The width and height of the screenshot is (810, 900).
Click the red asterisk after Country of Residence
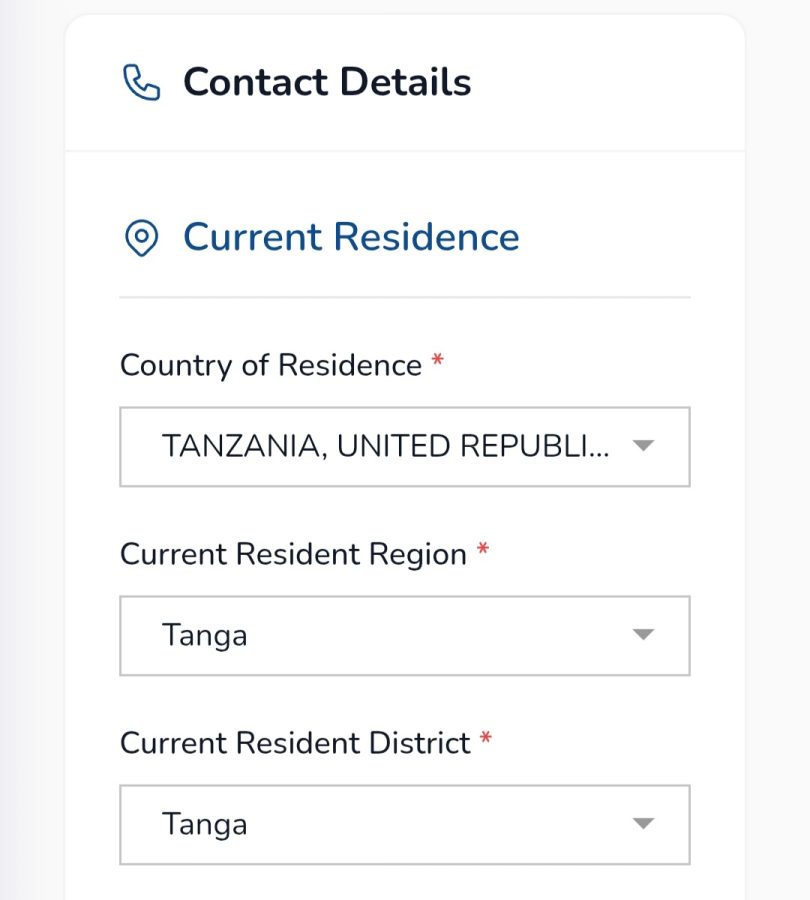tap(437, 362)
